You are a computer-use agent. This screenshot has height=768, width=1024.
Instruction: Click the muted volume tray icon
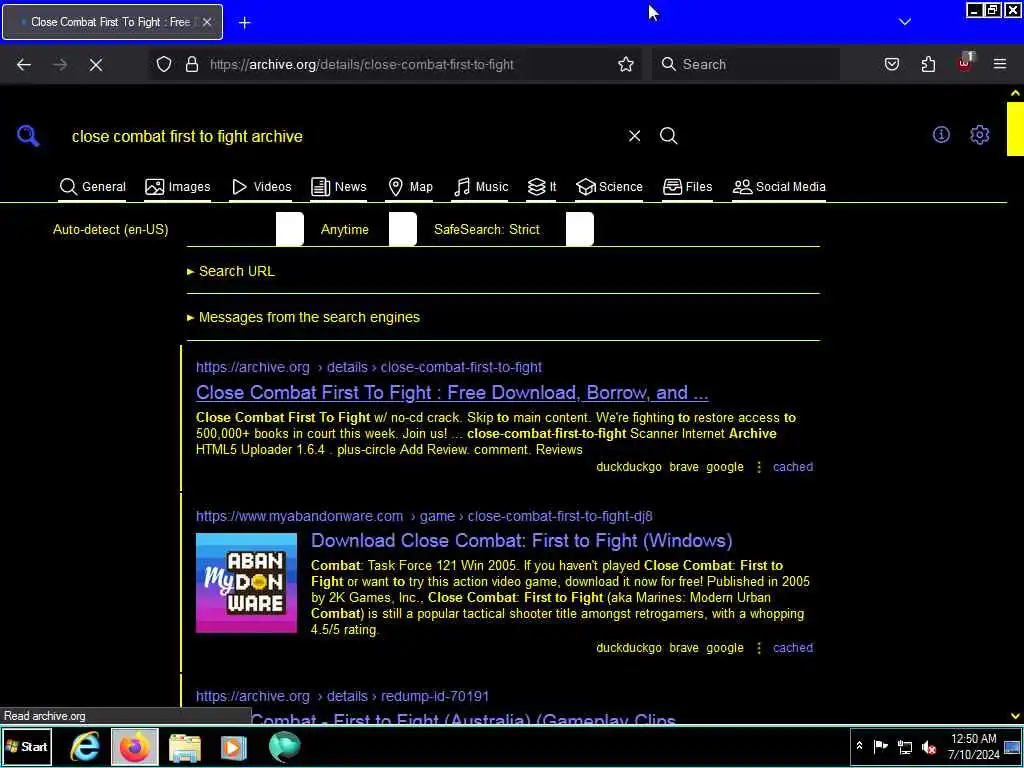[929, 746]
